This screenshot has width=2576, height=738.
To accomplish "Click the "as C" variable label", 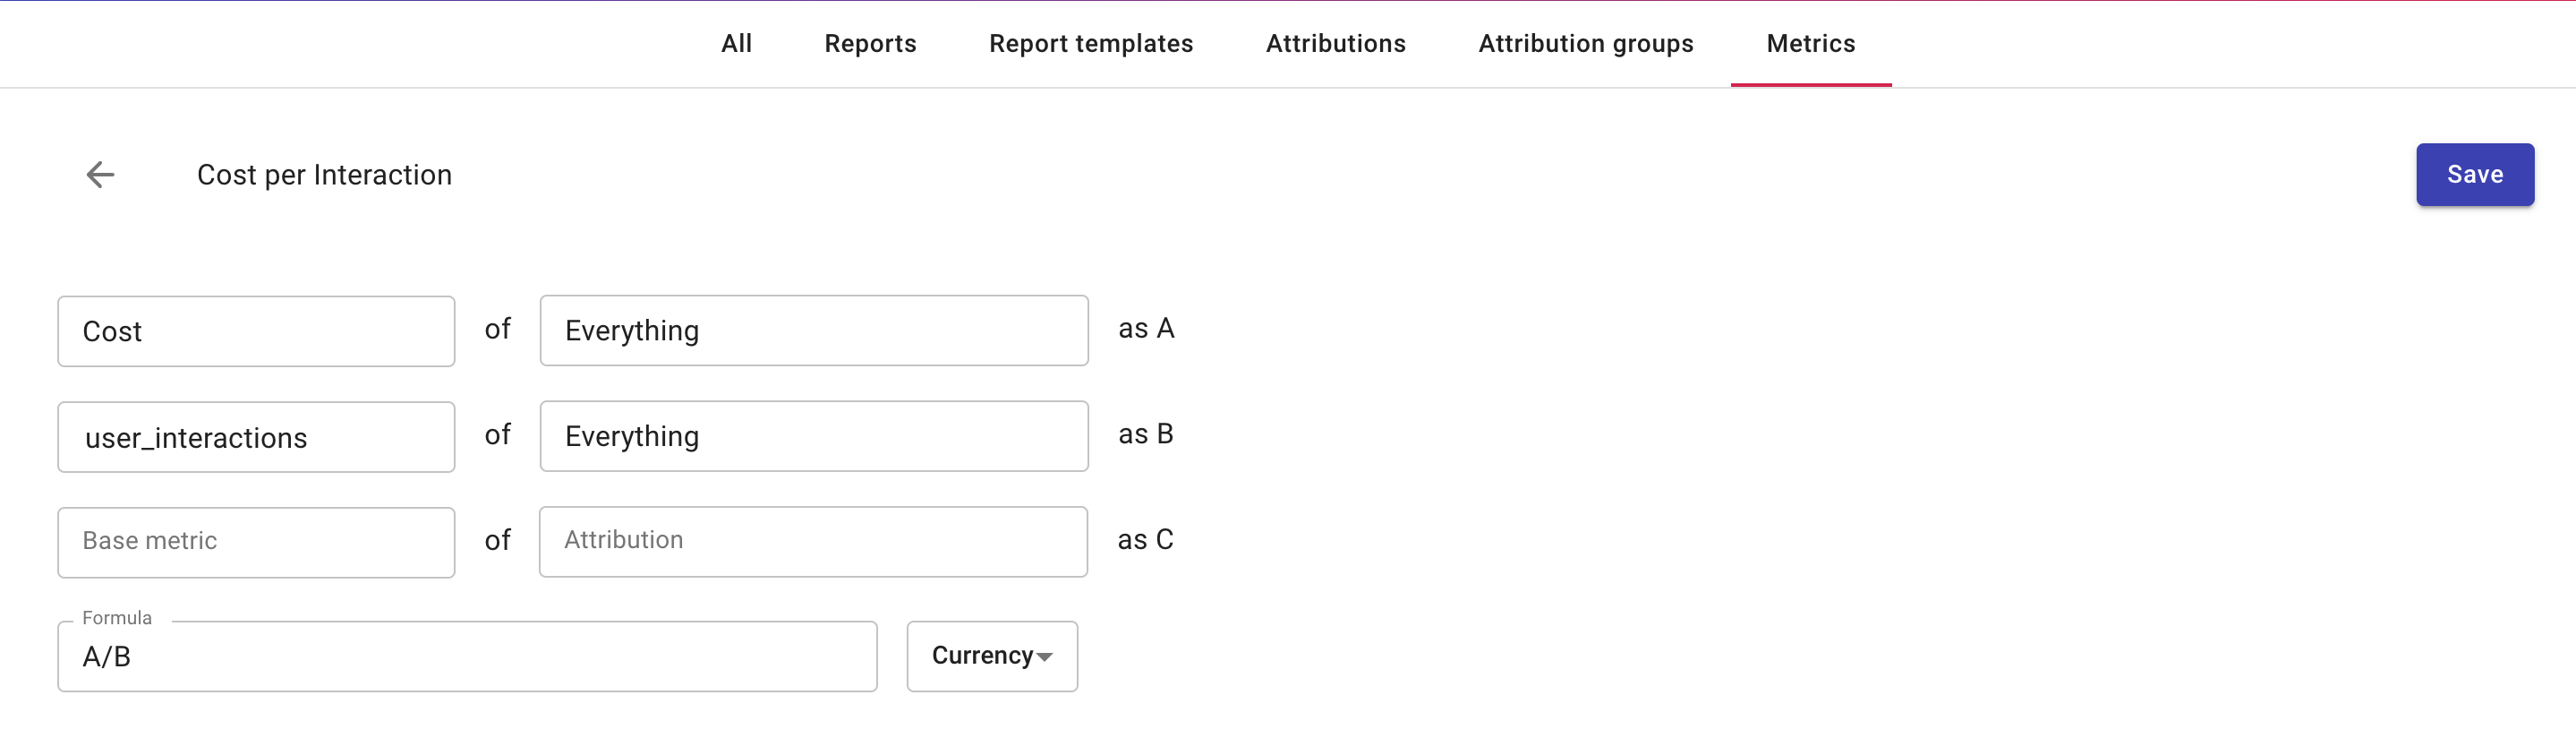I will point(1145,540).
